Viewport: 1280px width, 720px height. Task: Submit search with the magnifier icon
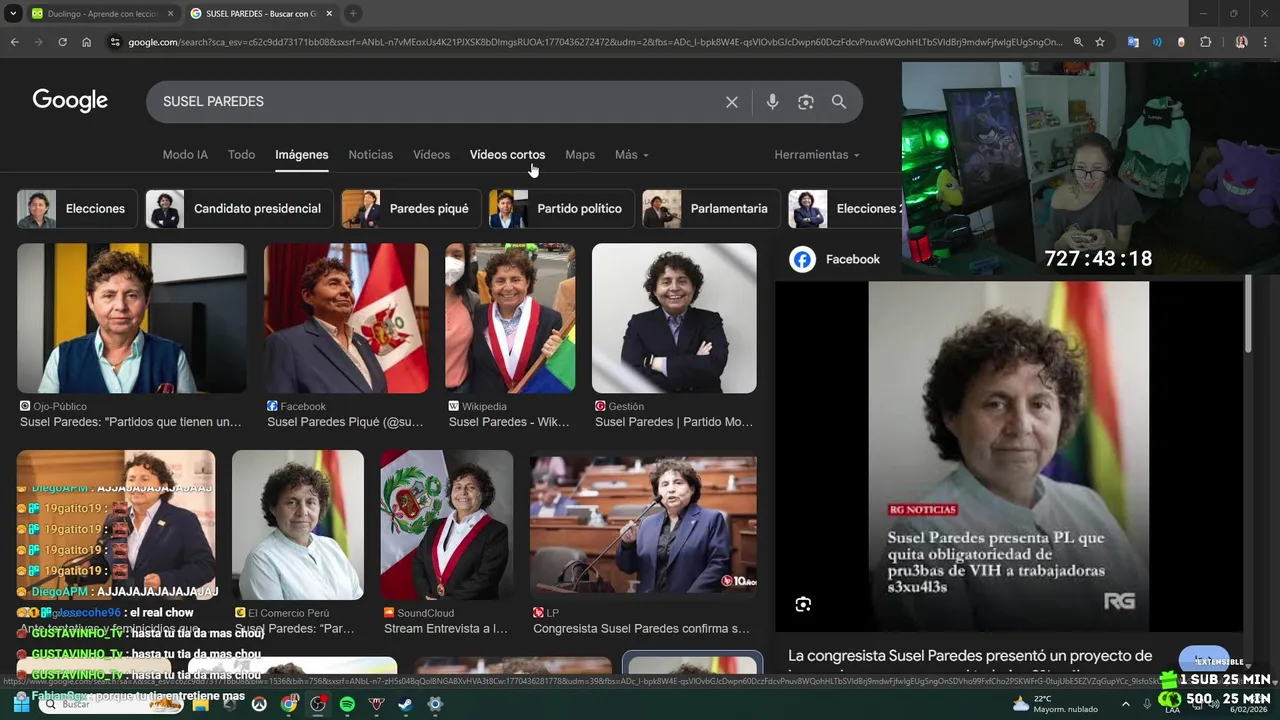[839, 102]
